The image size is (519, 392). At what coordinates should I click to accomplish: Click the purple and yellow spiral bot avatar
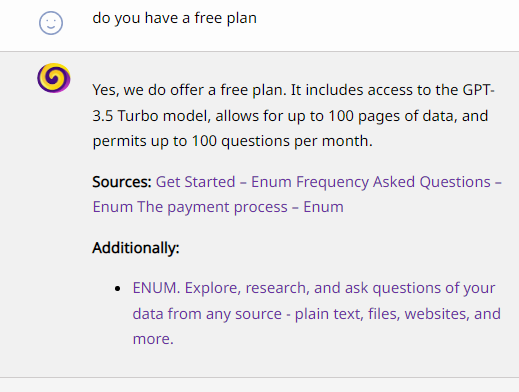(x=54, y=78)
